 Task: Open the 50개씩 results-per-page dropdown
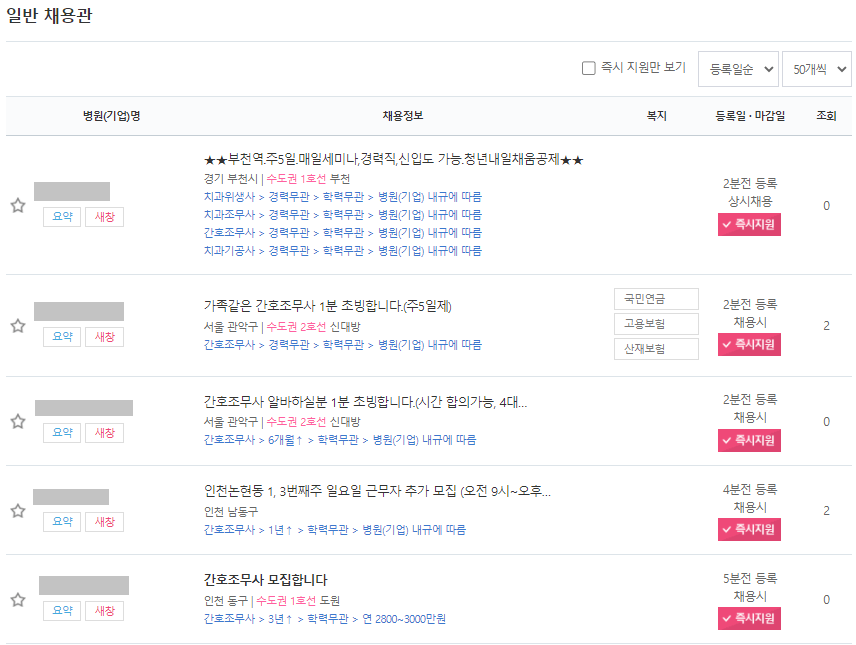coord(814,67)
